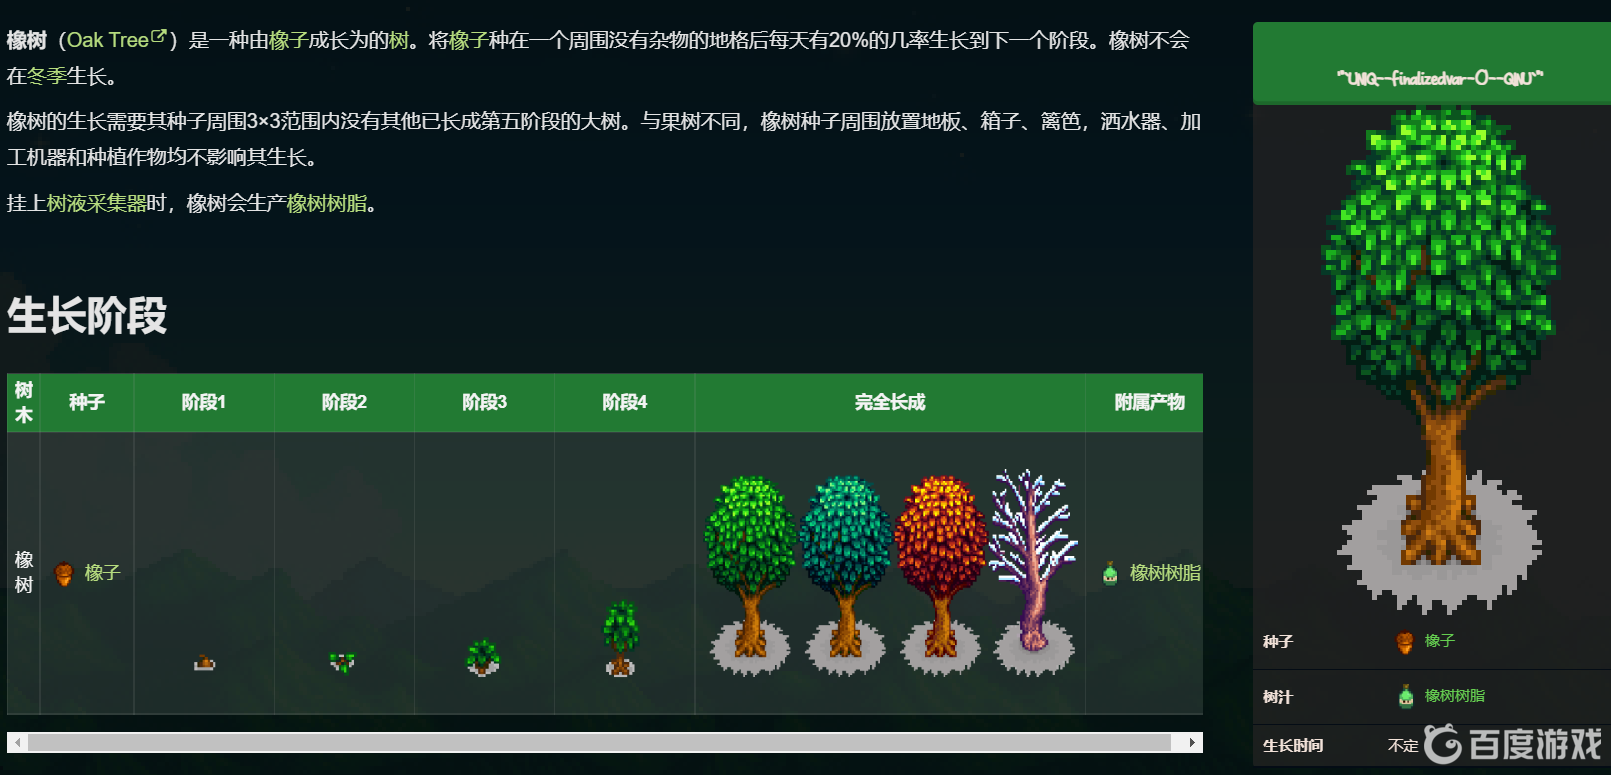Open the 橡子 link in the table row
This screenshot has width=1611, height=775.
point(102,573)
